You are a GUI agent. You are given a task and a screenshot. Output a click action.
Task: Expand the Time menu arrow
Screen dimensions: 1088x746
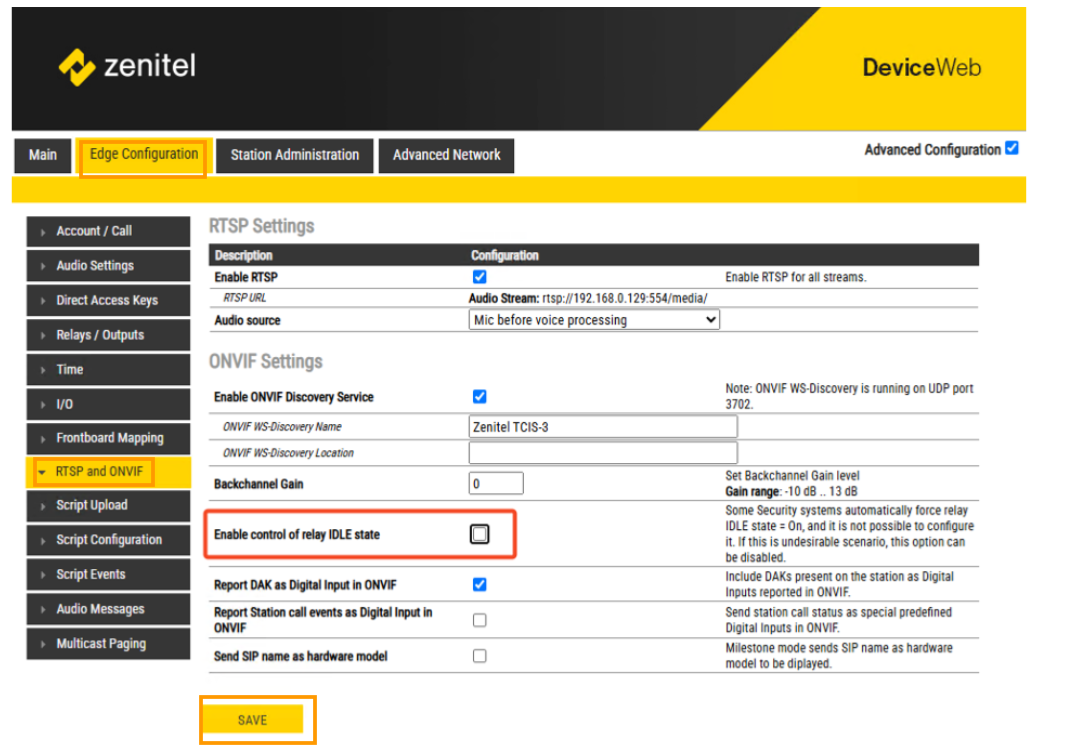[x=43, y=371]
